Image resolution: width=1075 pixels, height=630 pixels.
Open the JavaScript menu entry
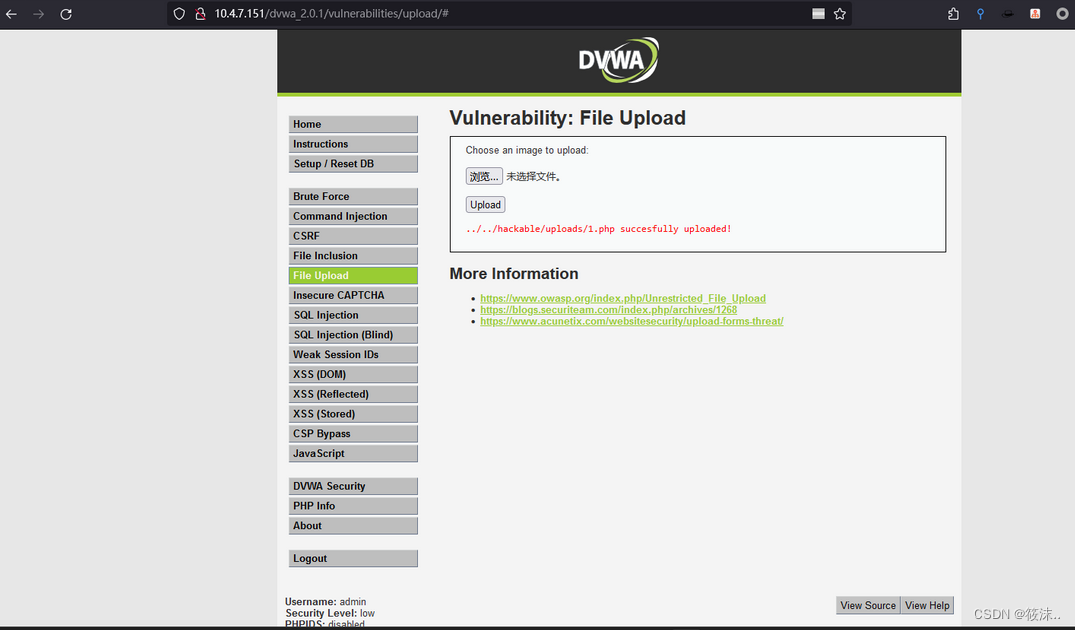pos(353,454)
